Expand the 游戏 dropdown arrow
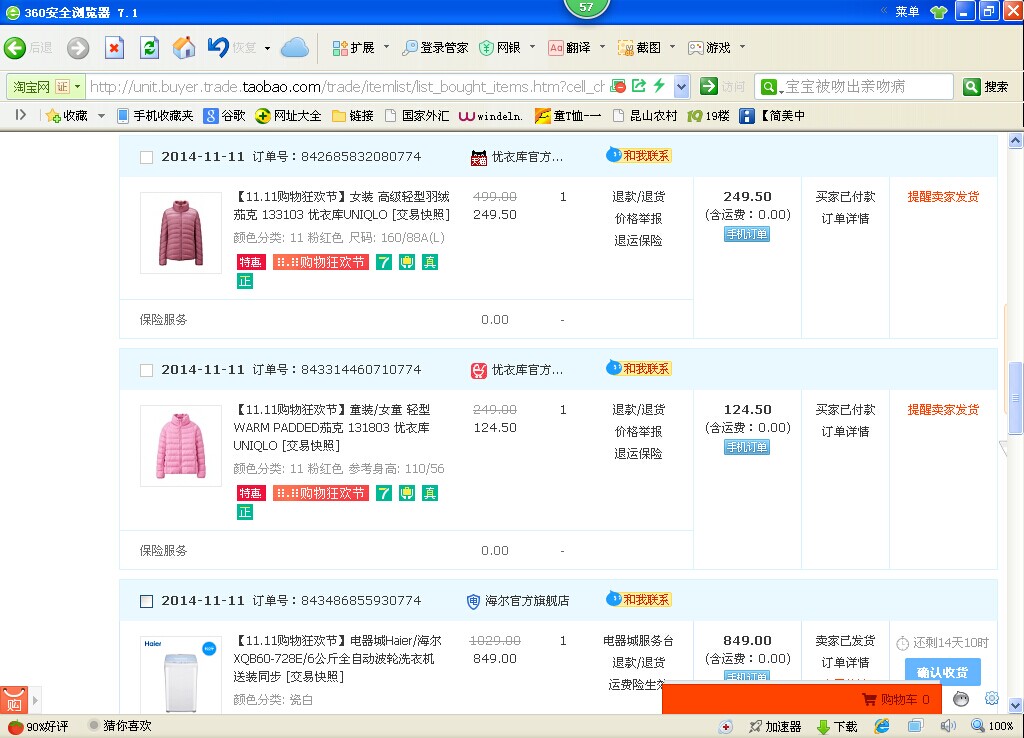Screen dimensions: 1024x738 point(742,47)
